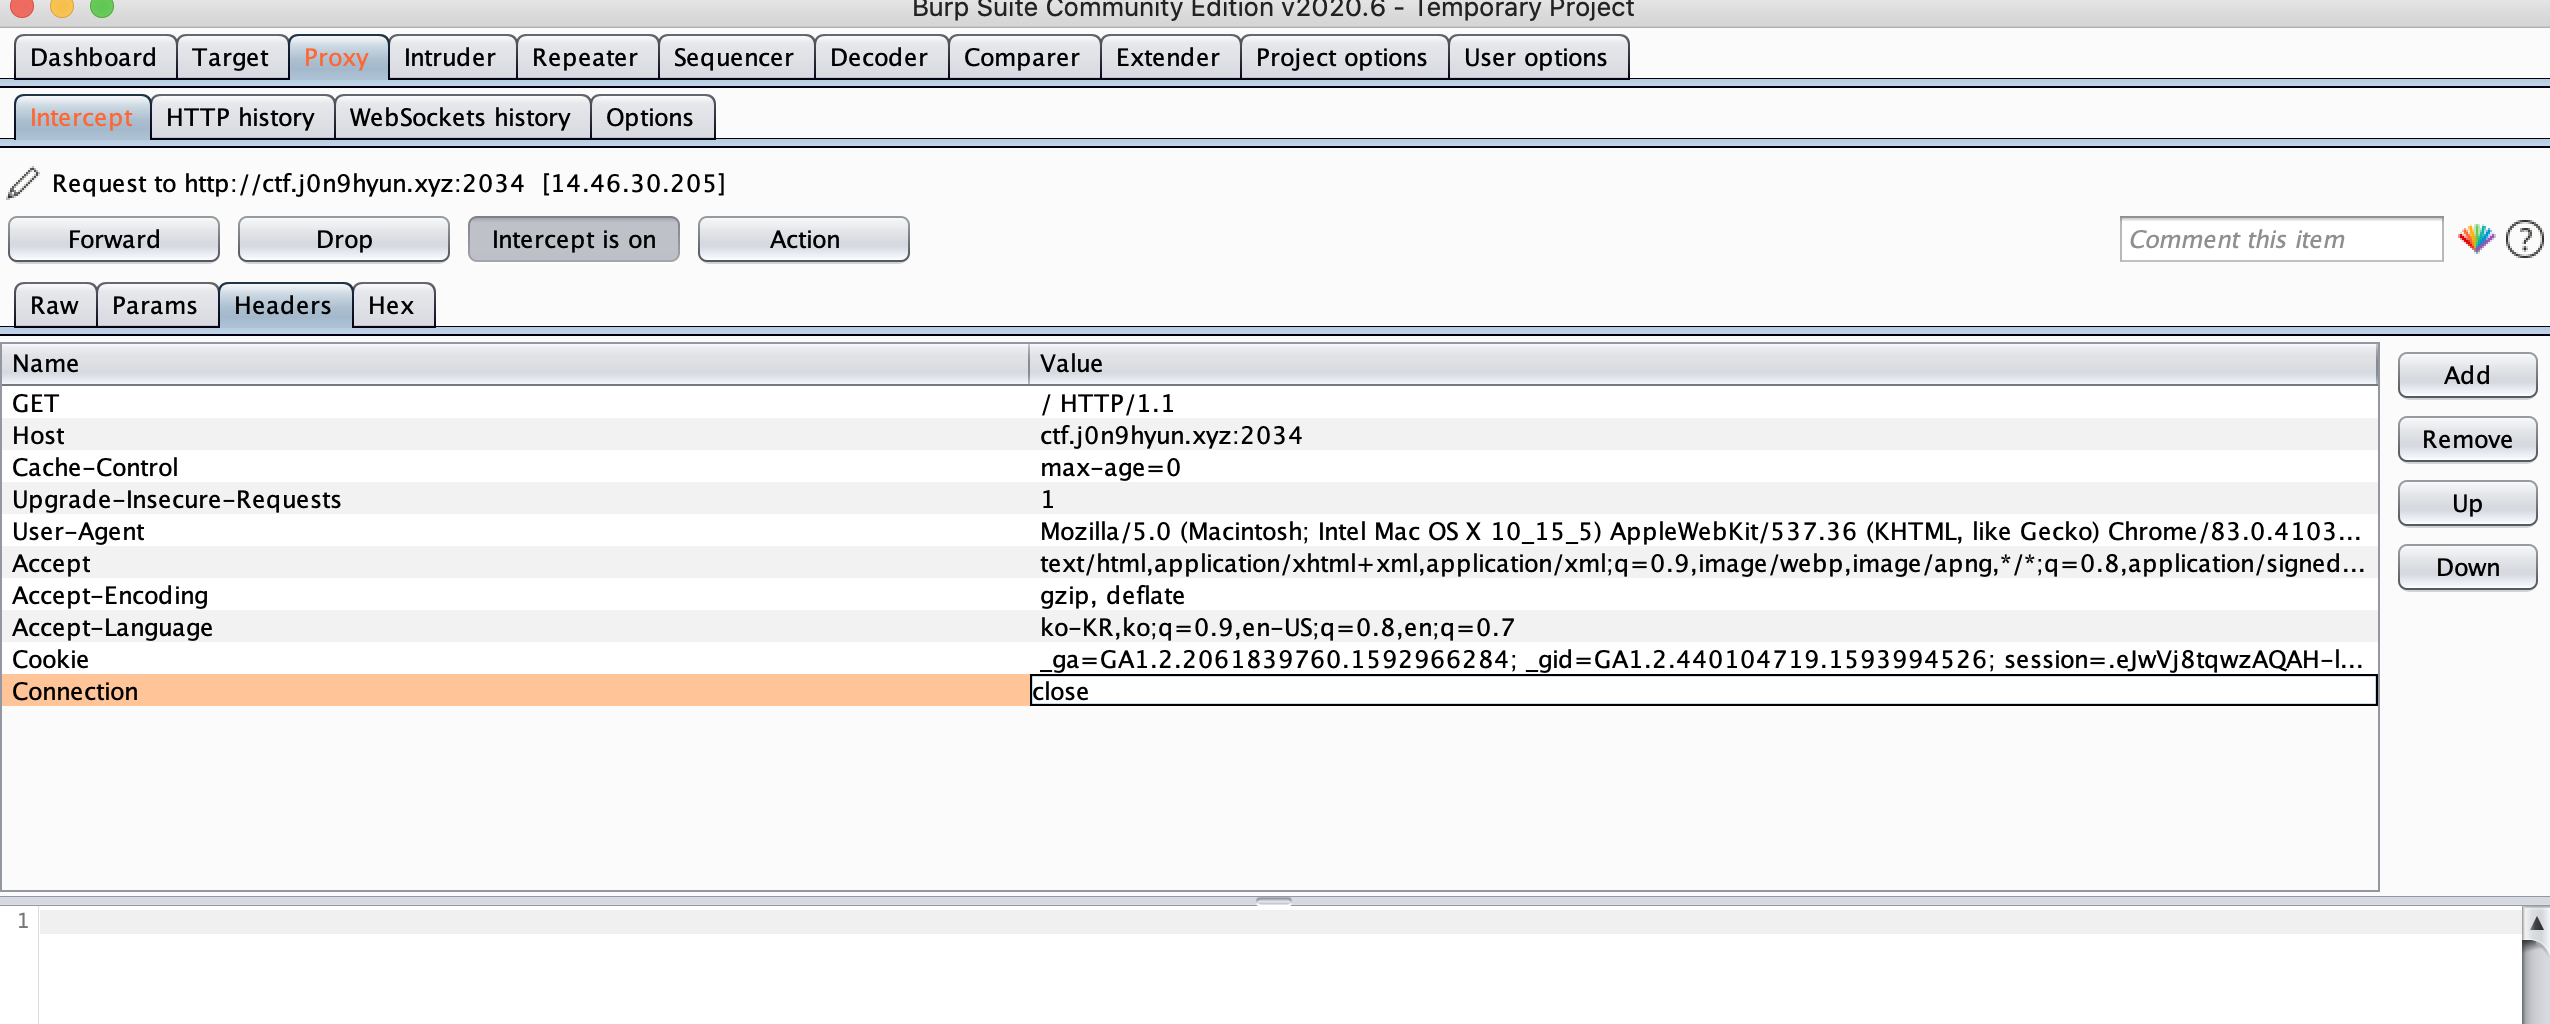Select the Headers view tab
The height and width of the screenshot is (1024, 2550).
(x=283, y=306)
